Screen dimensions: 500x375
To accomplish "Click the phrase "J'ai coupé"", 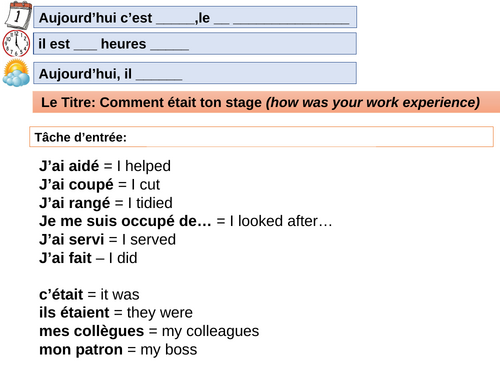I will pos(76,185).
